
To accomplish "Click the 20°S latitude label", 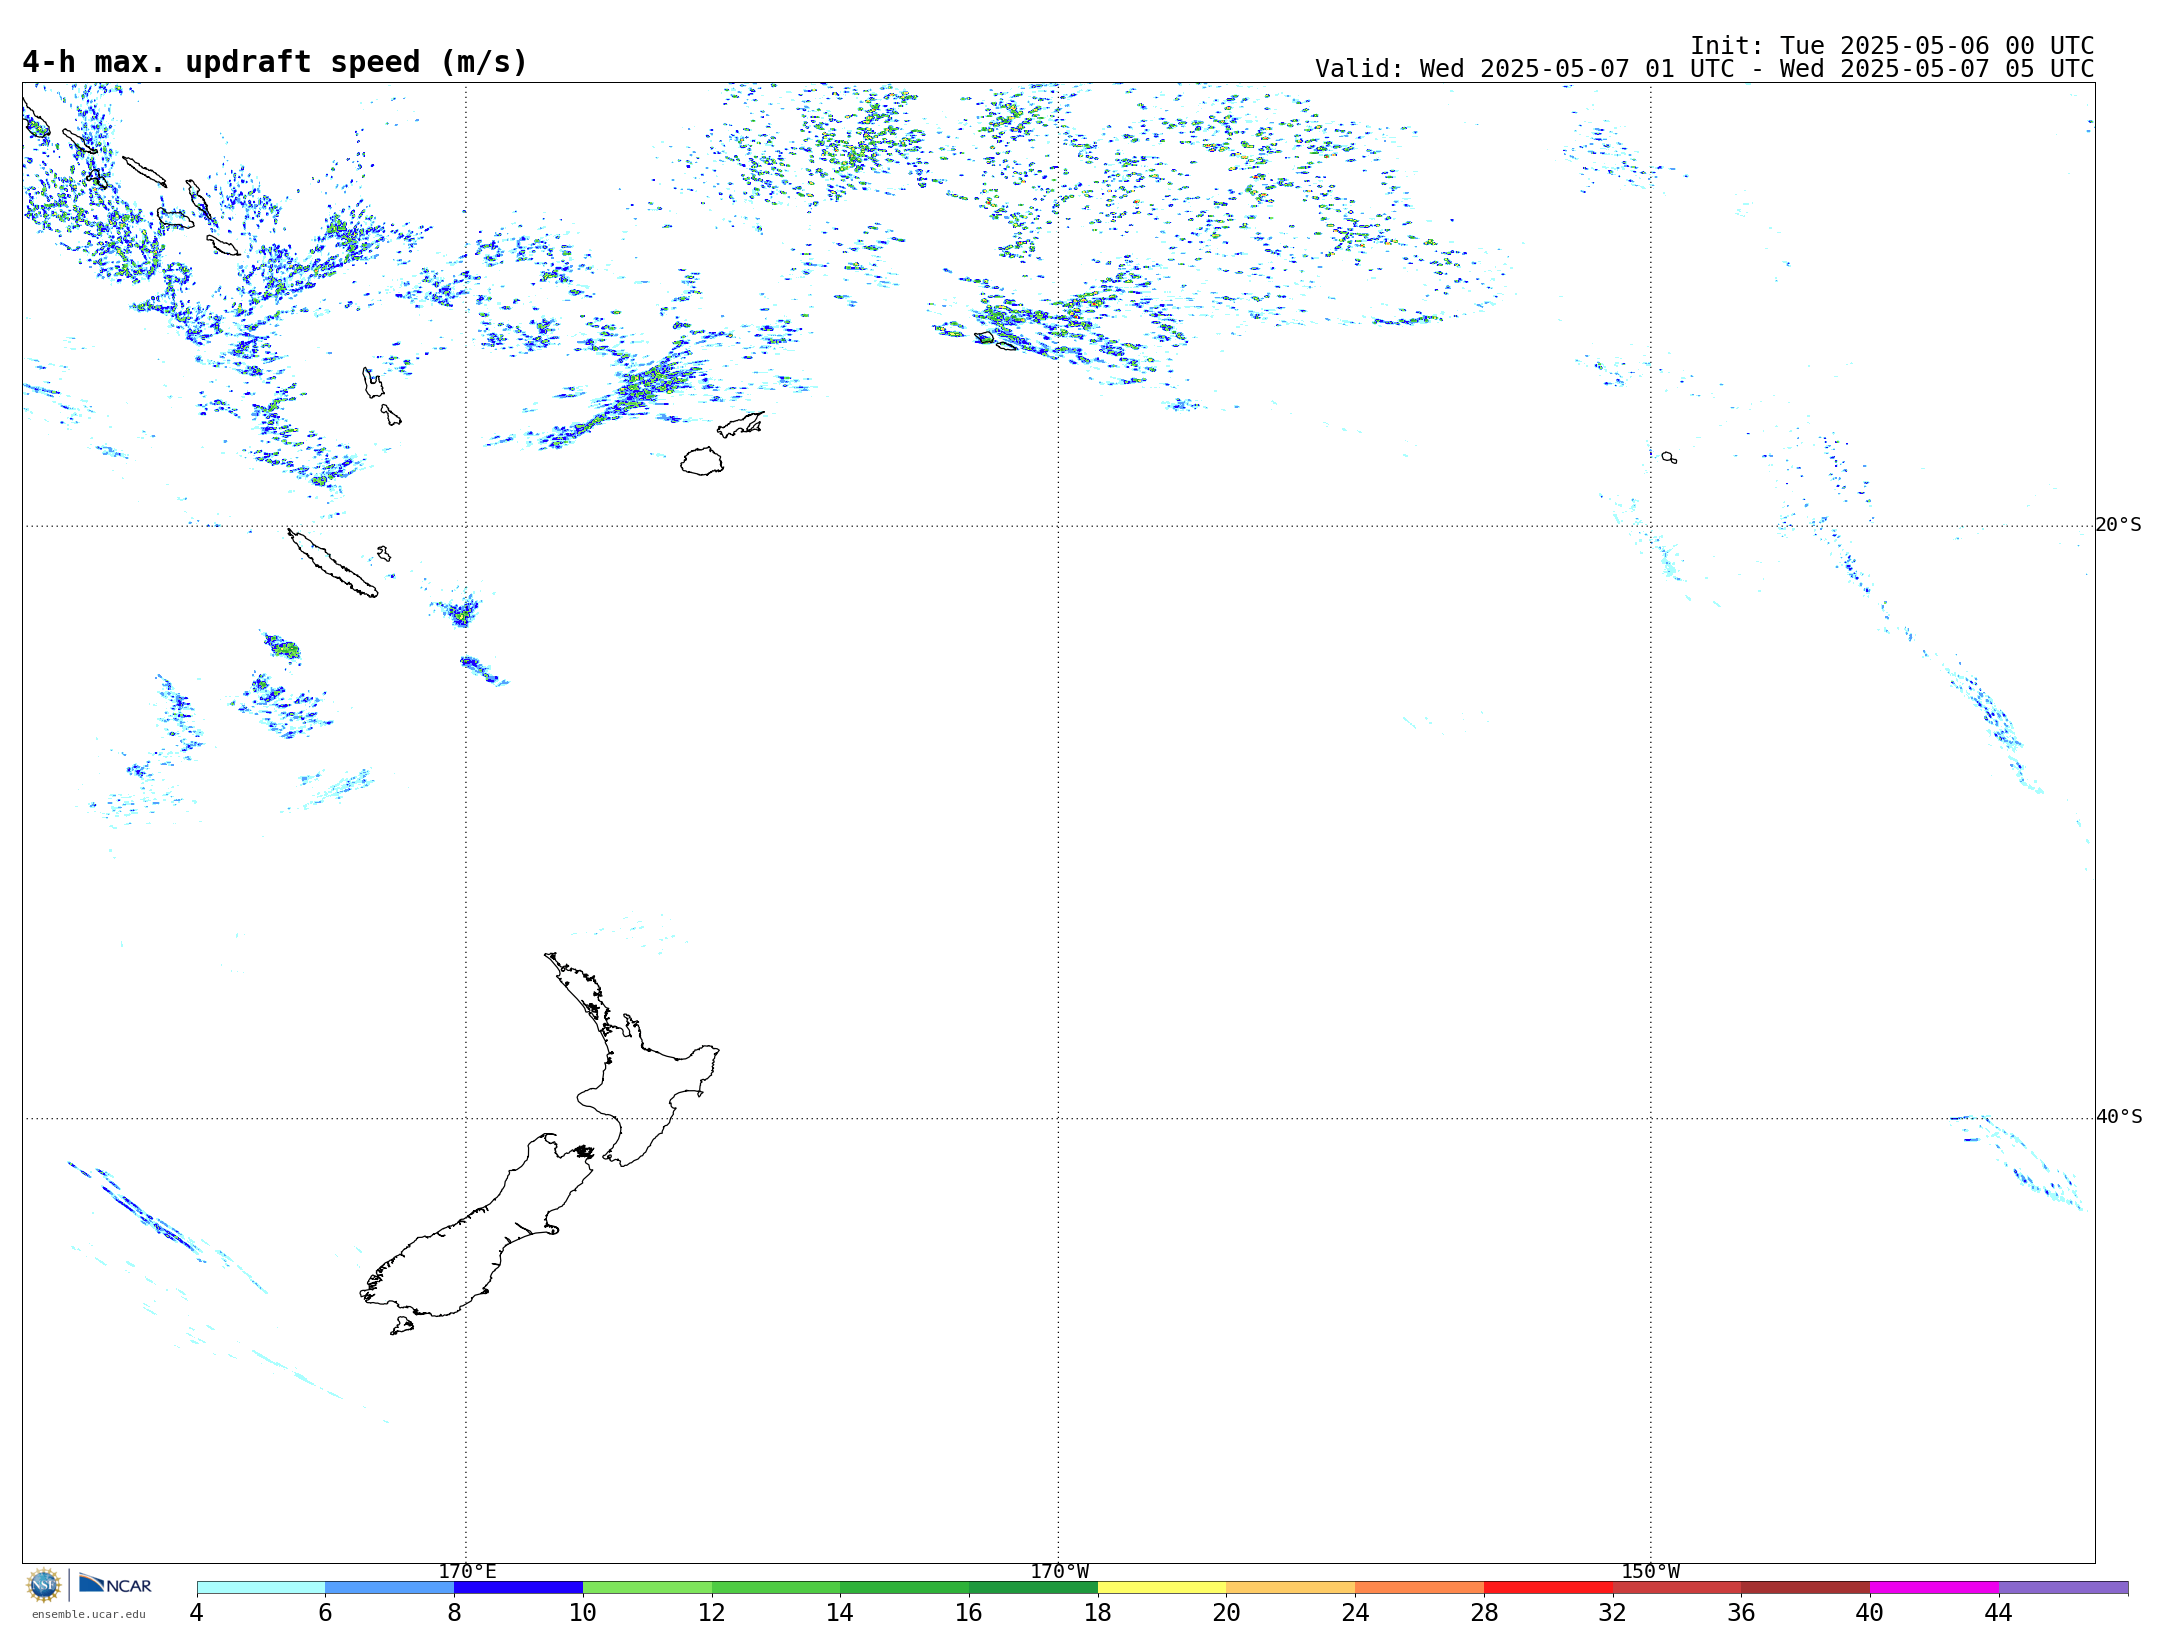I will (2118, 525).
